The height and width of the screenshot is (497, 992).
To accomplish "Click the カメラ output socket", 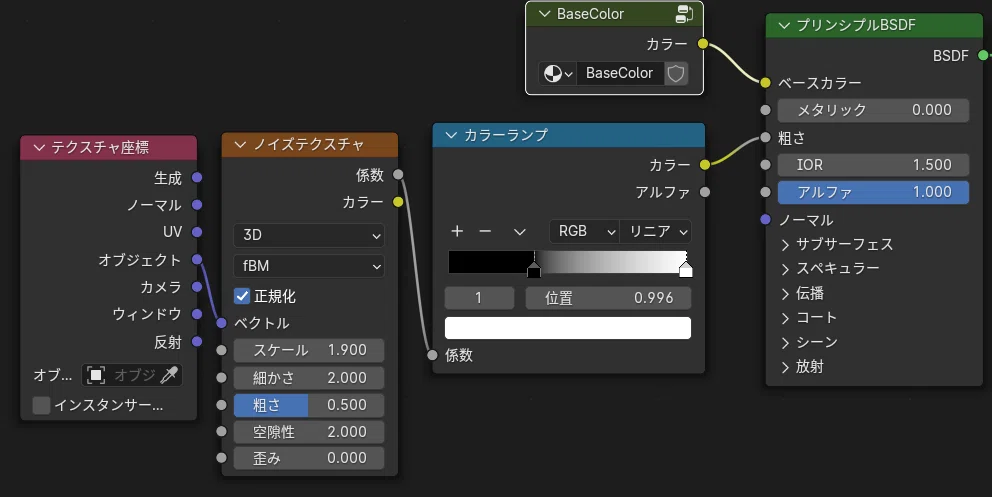I will click(197, 287).
